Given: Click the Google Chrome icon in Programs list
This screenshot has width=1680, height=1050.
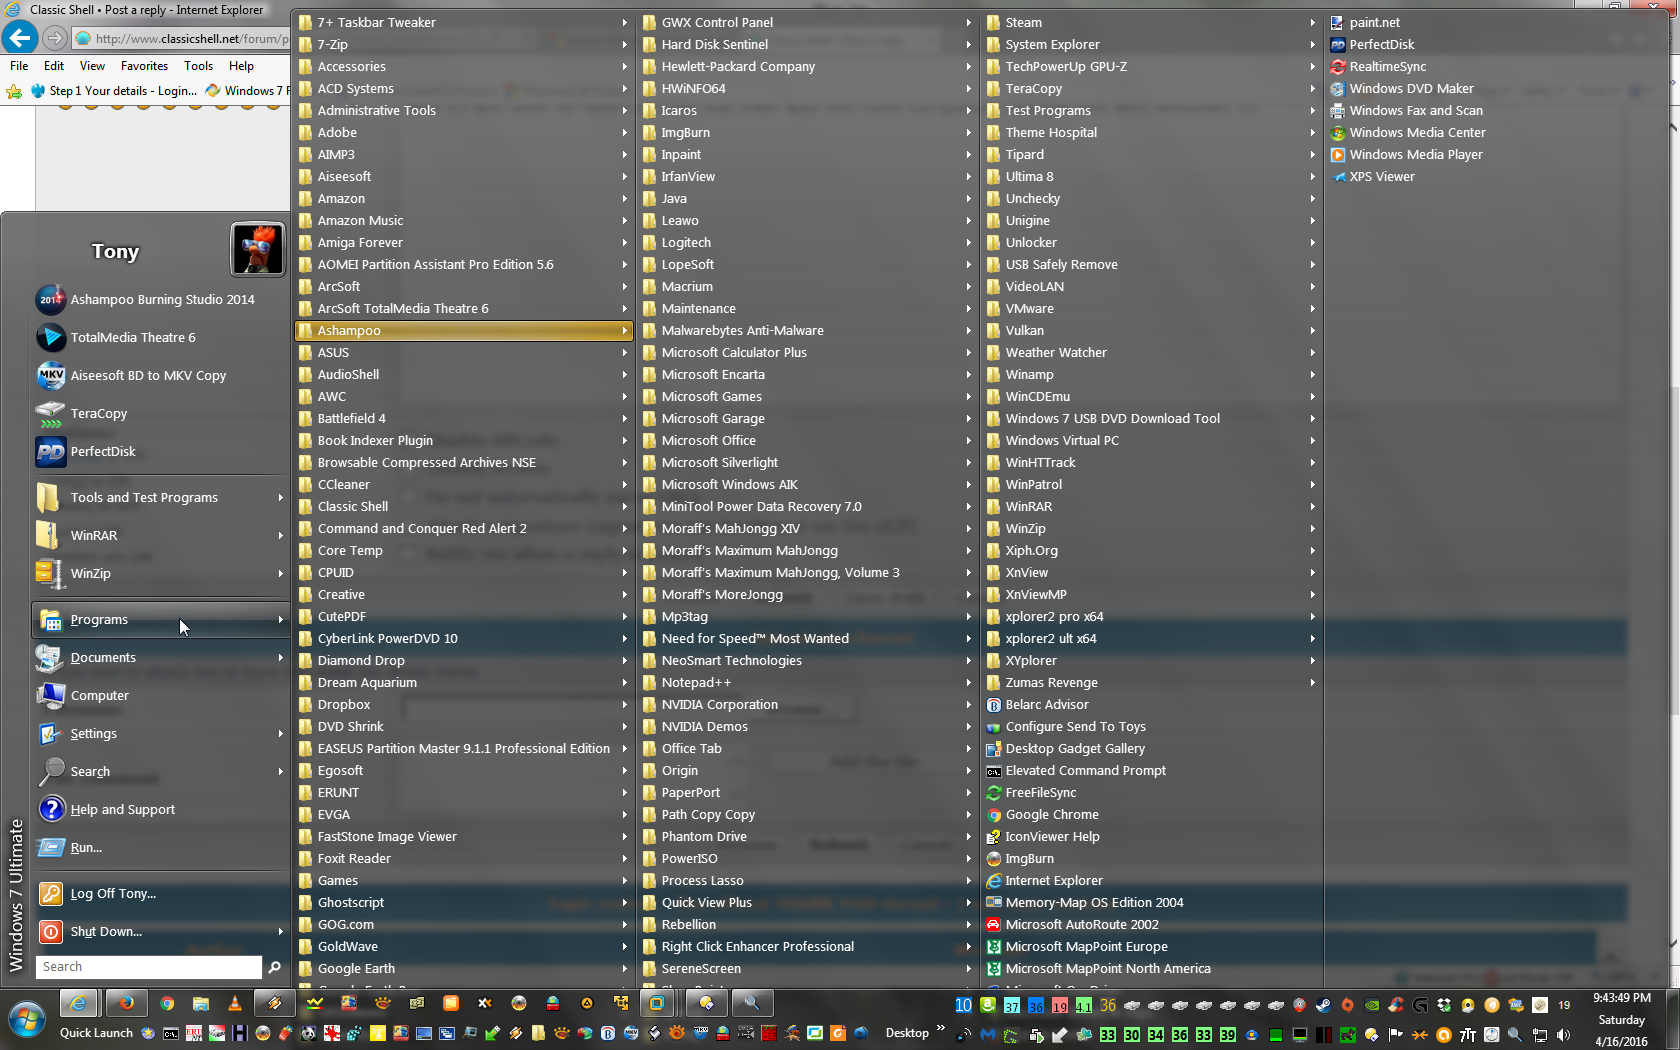Looking at the screenshot, I should tap(1051, 814).
